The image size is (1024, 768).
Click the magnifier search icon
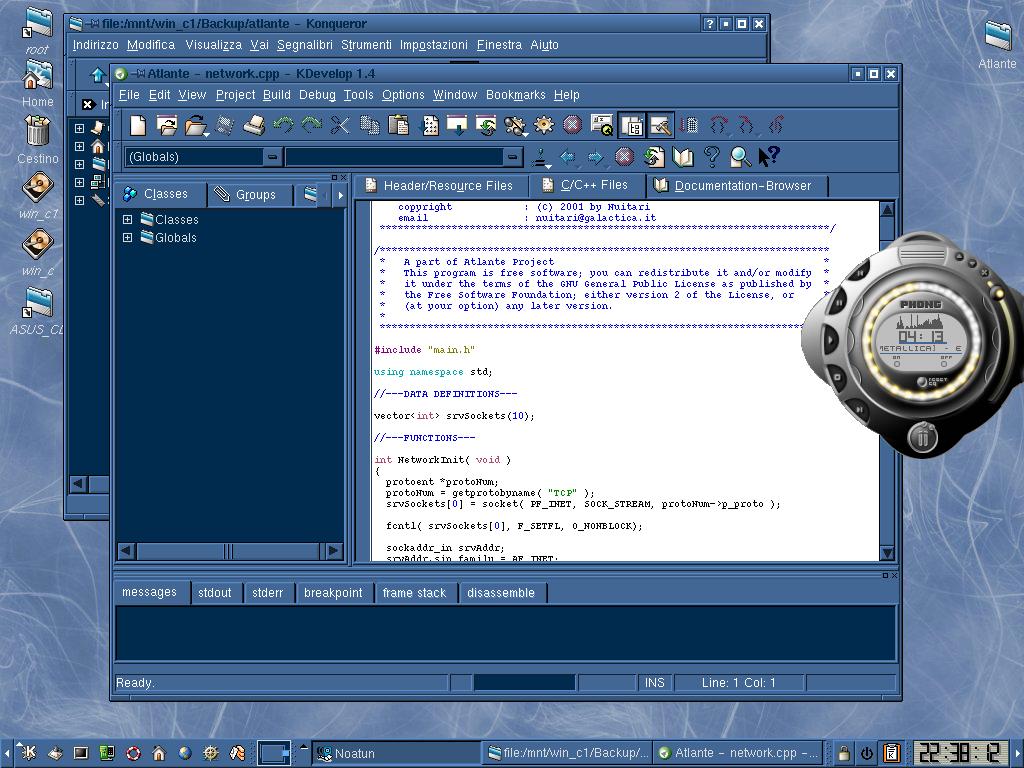click(740, 157)
